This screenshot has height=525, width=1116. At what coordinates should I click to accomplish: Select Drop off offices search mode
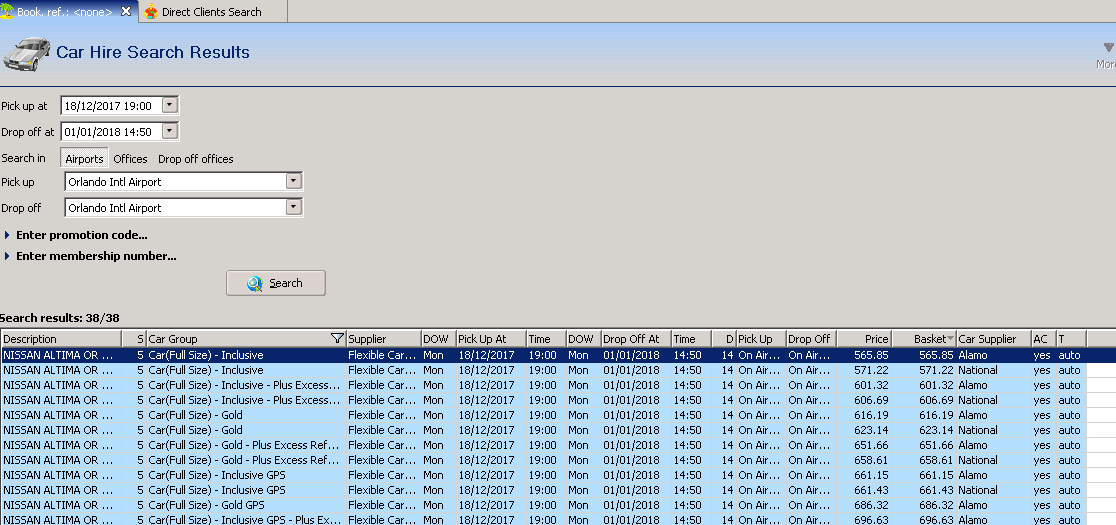[196, 159]
